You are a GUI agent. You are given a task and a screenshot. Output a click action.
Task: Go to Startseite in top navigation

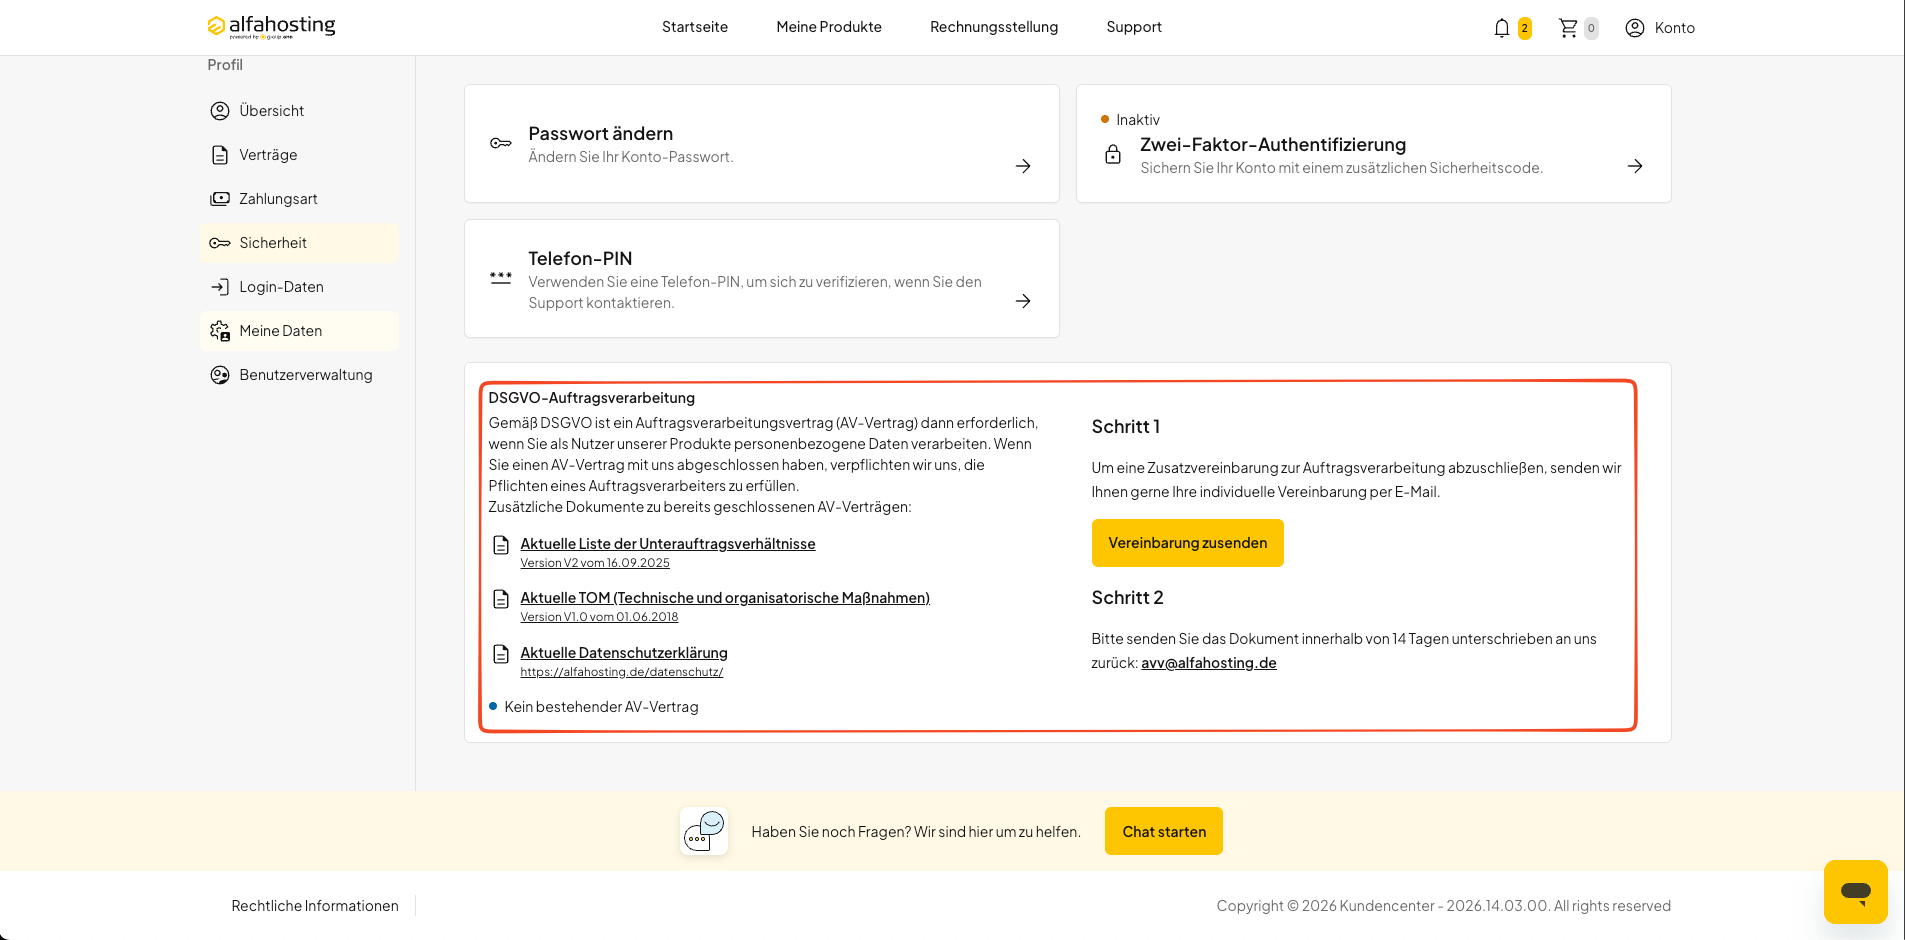point(695,27)
